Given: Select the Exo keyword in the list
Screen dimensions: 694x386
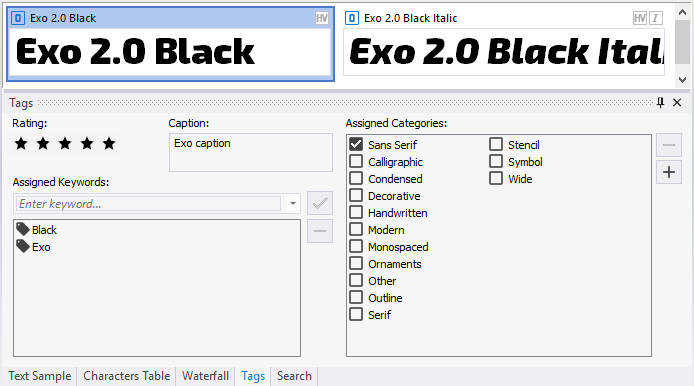Looking at the screenshot, I should coord(41,247).
